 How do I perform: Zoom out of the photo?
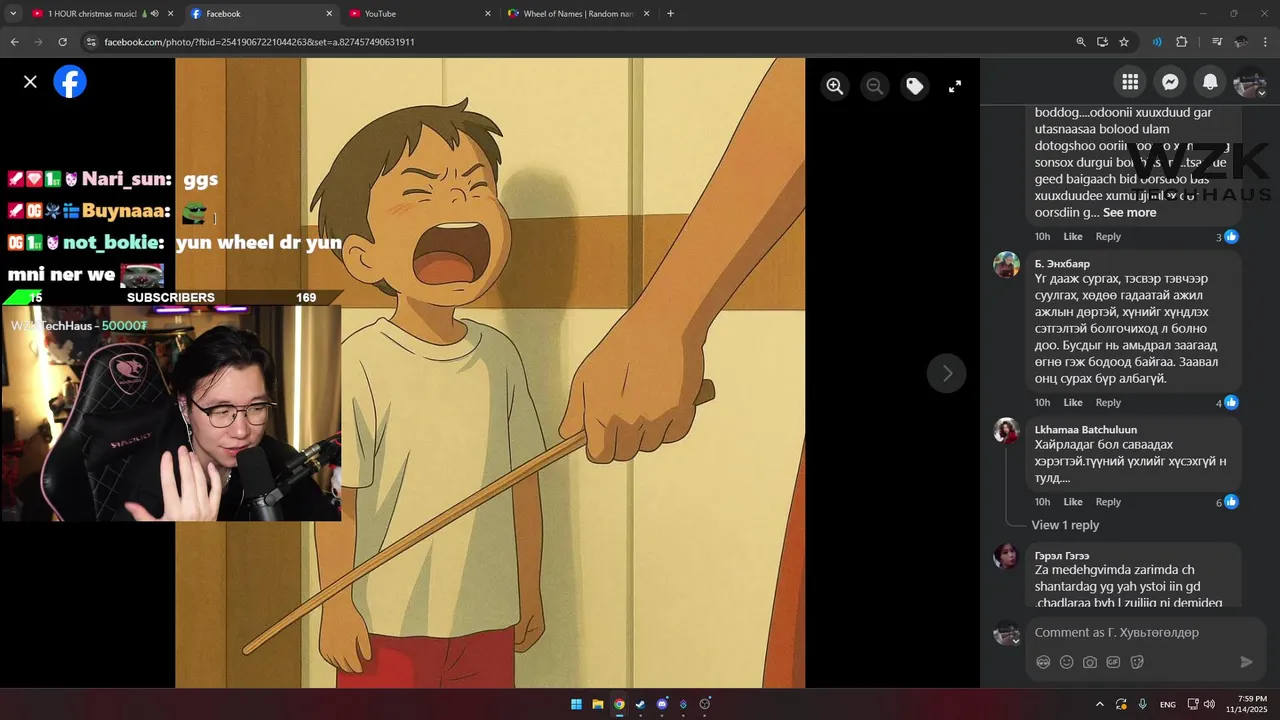point(875,86)
